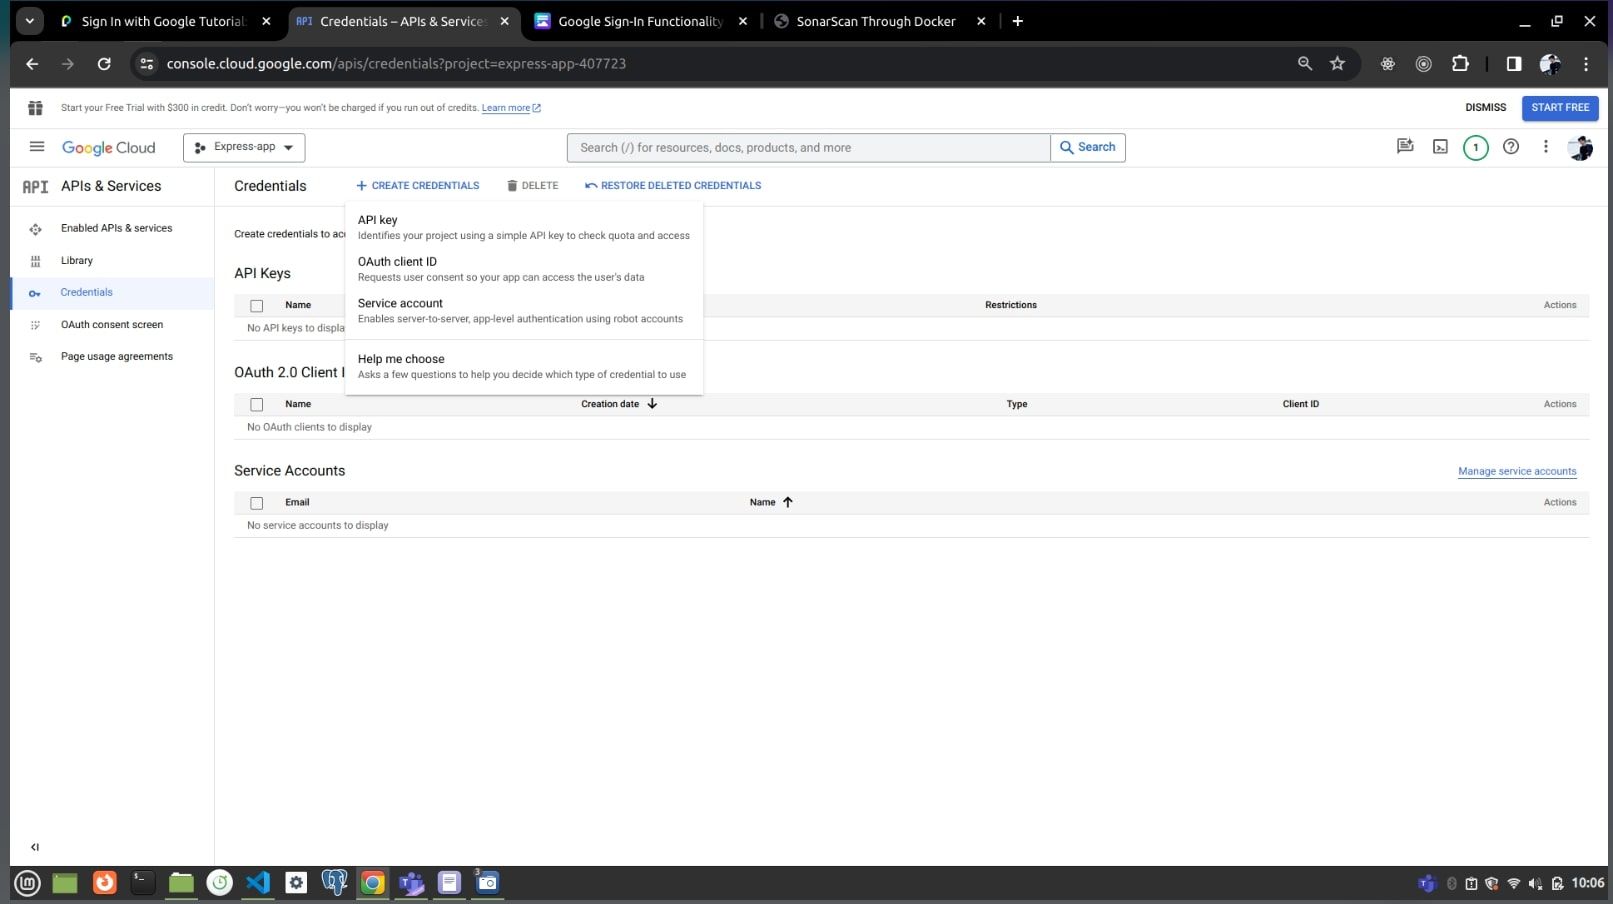Follow the Learn more link in banner
Image resolution: width=1613 pixels, height=904 pixels.
[511, 108]
